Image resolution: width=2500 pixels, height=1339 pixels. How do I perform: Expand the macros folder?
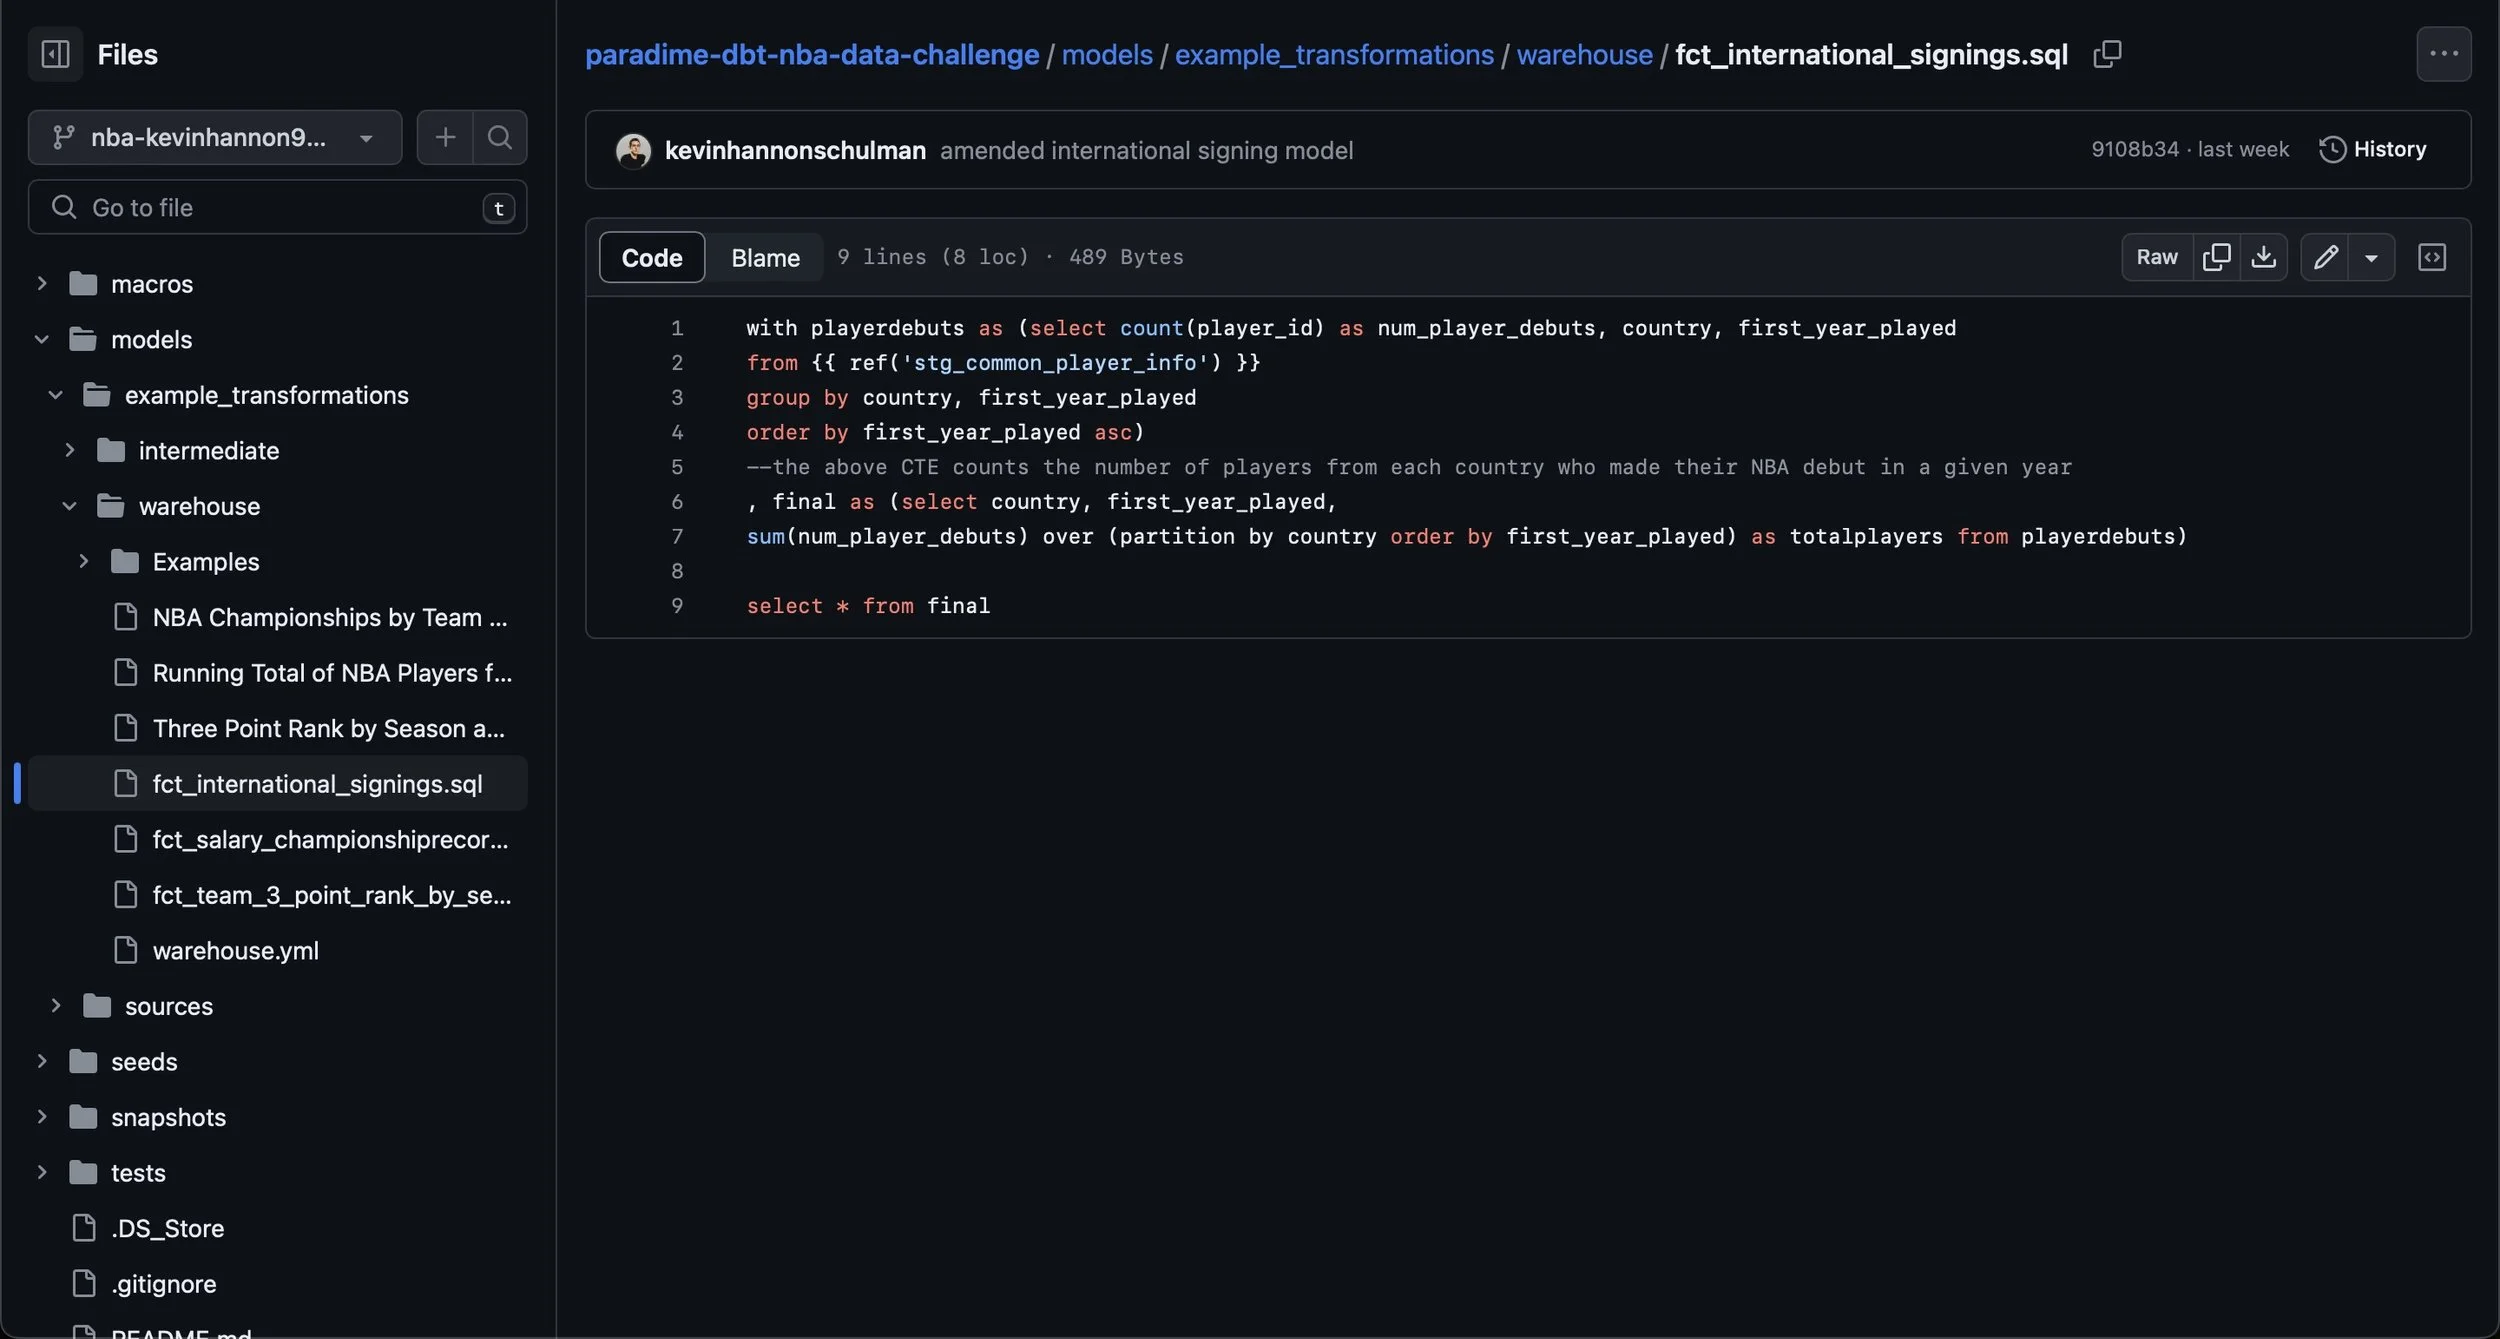(x=42, y=284)
